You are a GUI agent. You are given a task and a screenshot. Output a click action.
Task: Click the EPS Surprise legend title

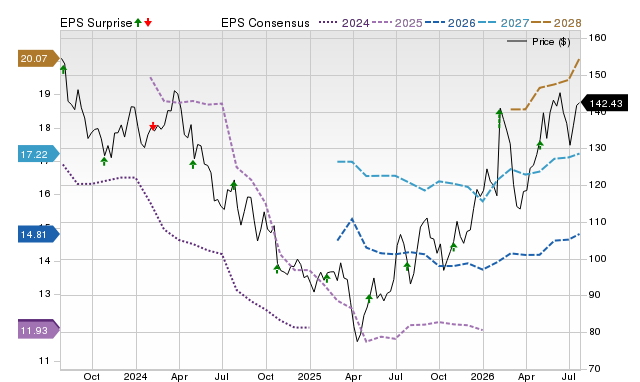point(96,23)
